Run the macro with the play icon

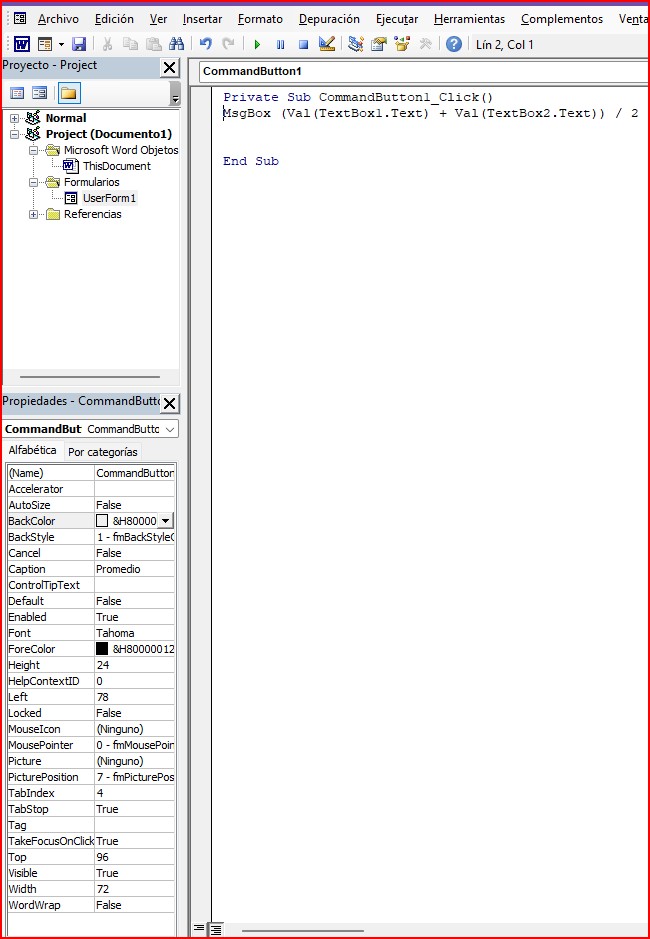coord(257,44)
